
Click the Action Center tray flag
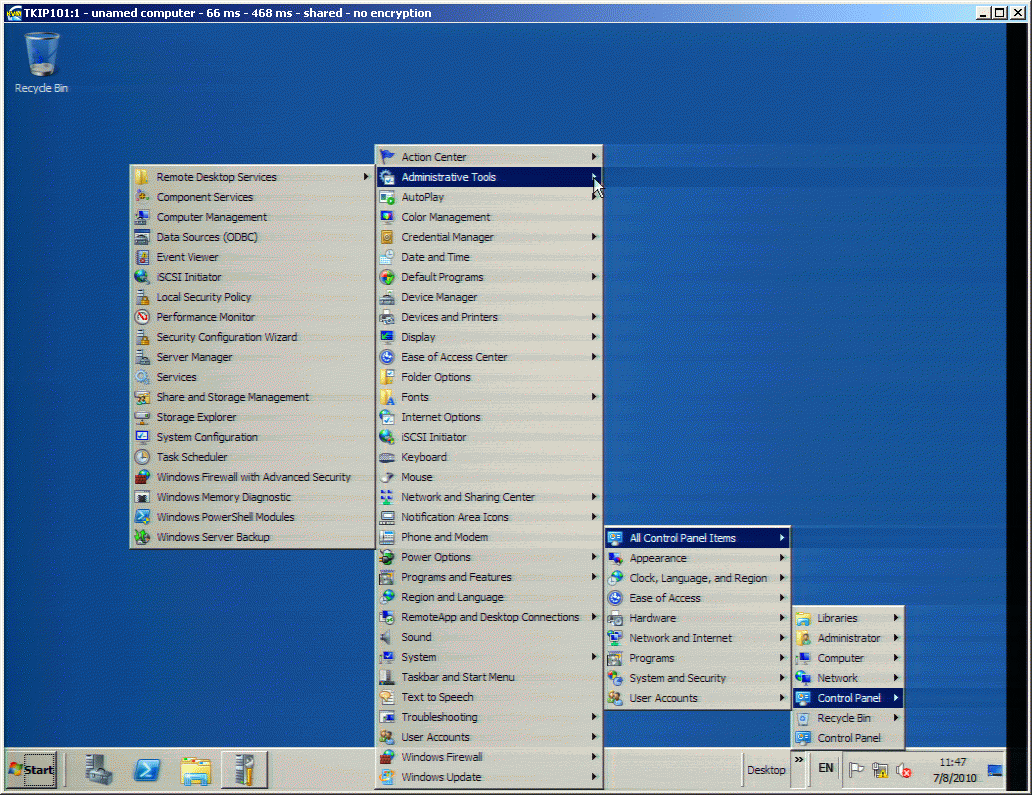856,770
